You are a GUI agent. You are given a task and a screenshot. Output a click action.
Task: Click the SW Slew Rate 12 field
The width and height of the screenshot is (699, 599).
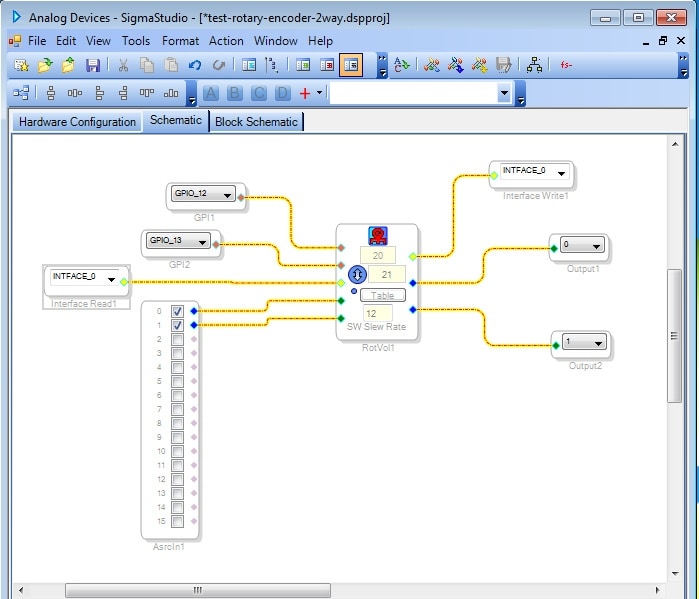coord(377,313)
